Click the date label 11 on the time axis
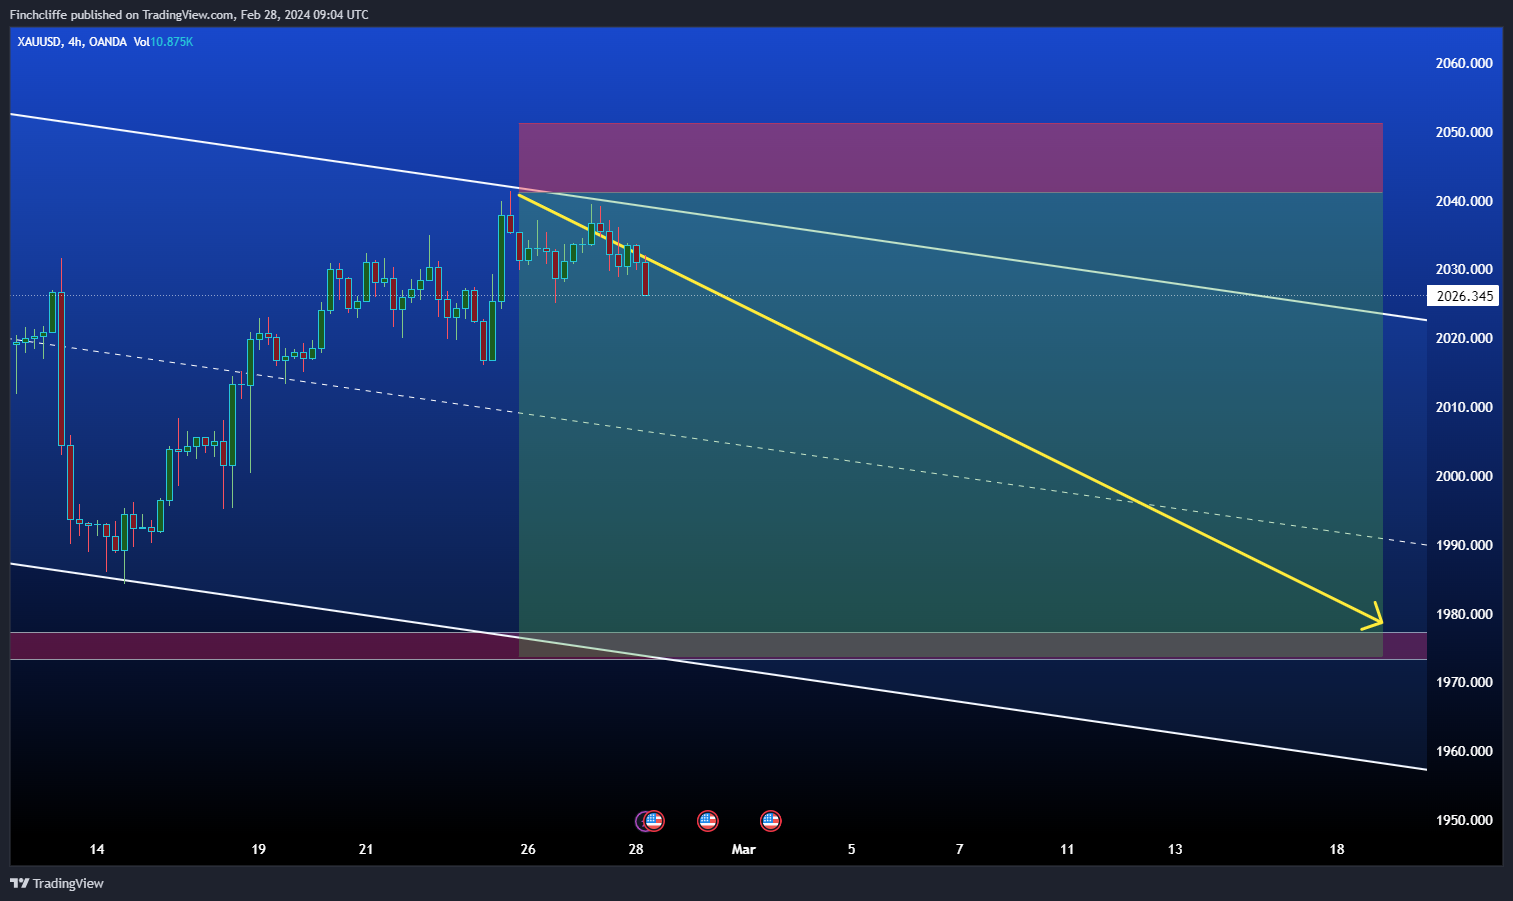1513x901 pixels. click(x=1067, y=849)
